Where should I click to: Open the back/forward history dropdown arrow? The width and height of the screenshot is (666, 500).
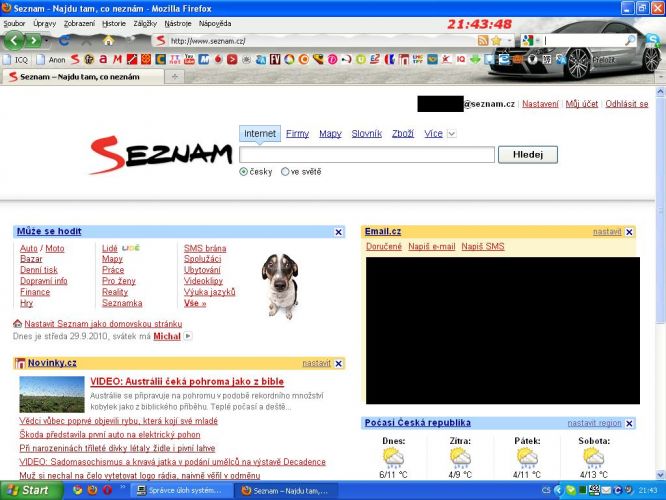(47, 41)
